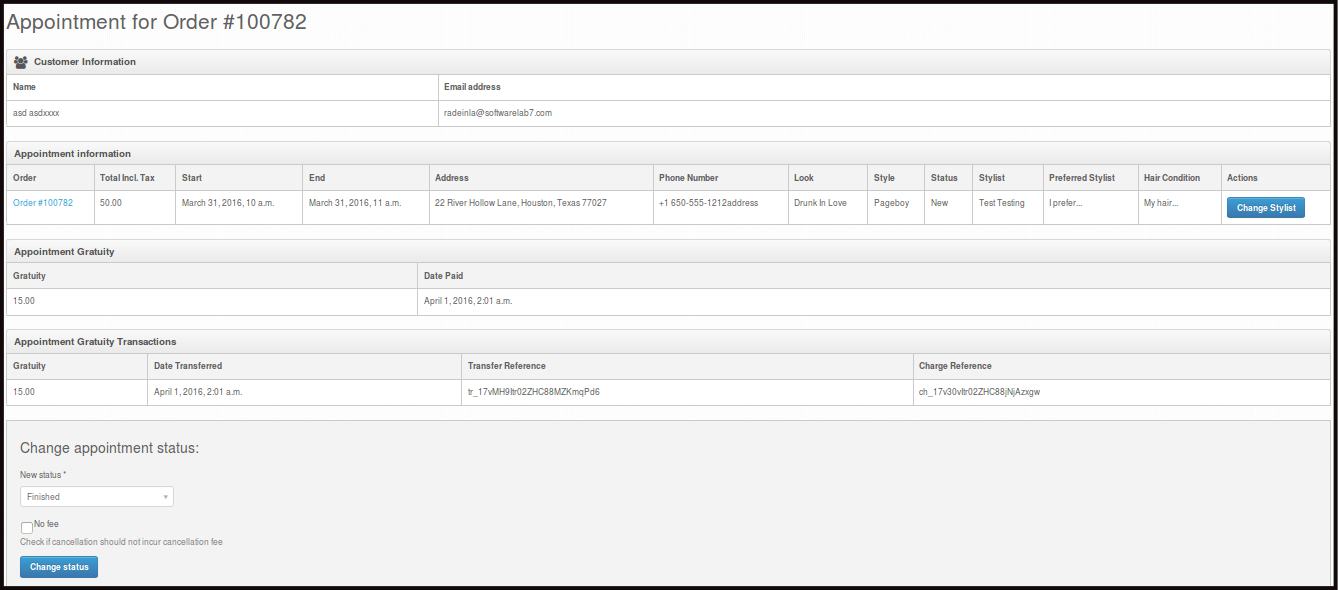Click the transfer reference tr_17vMH9ltr02ZHC88MZKmqPd6
1338x590 pixels.
[x=534, y=392]
